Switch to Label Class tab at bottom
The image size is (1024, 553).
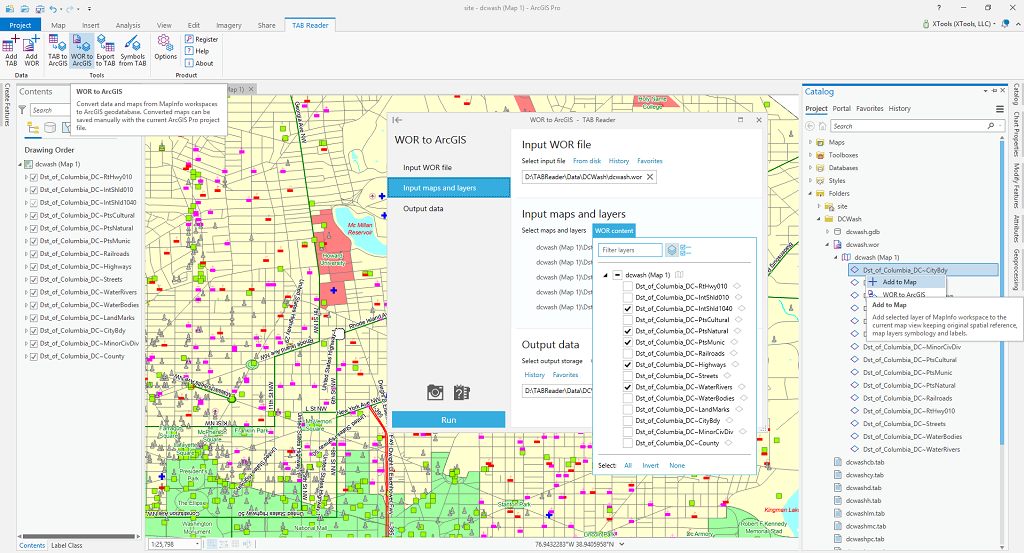(x=67, y=545)
